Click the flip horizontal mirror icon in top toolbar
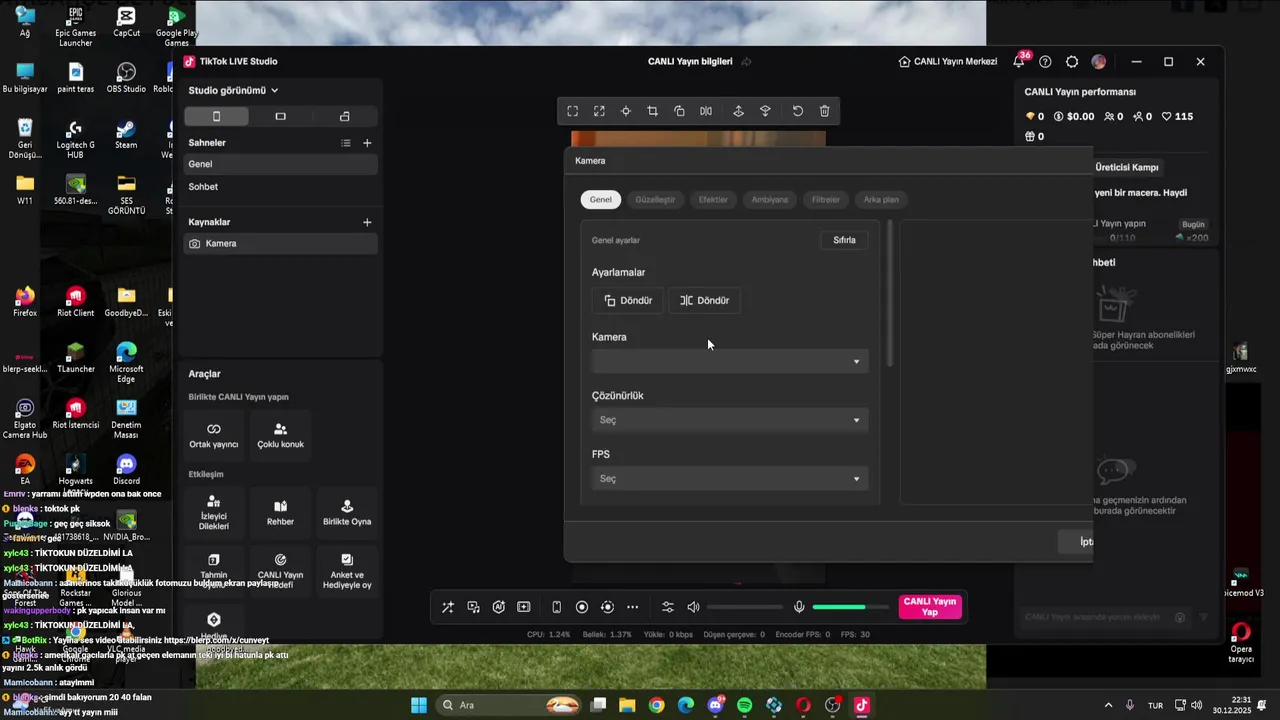Viewport: 1280px width, 720px height. click(706, 111)
